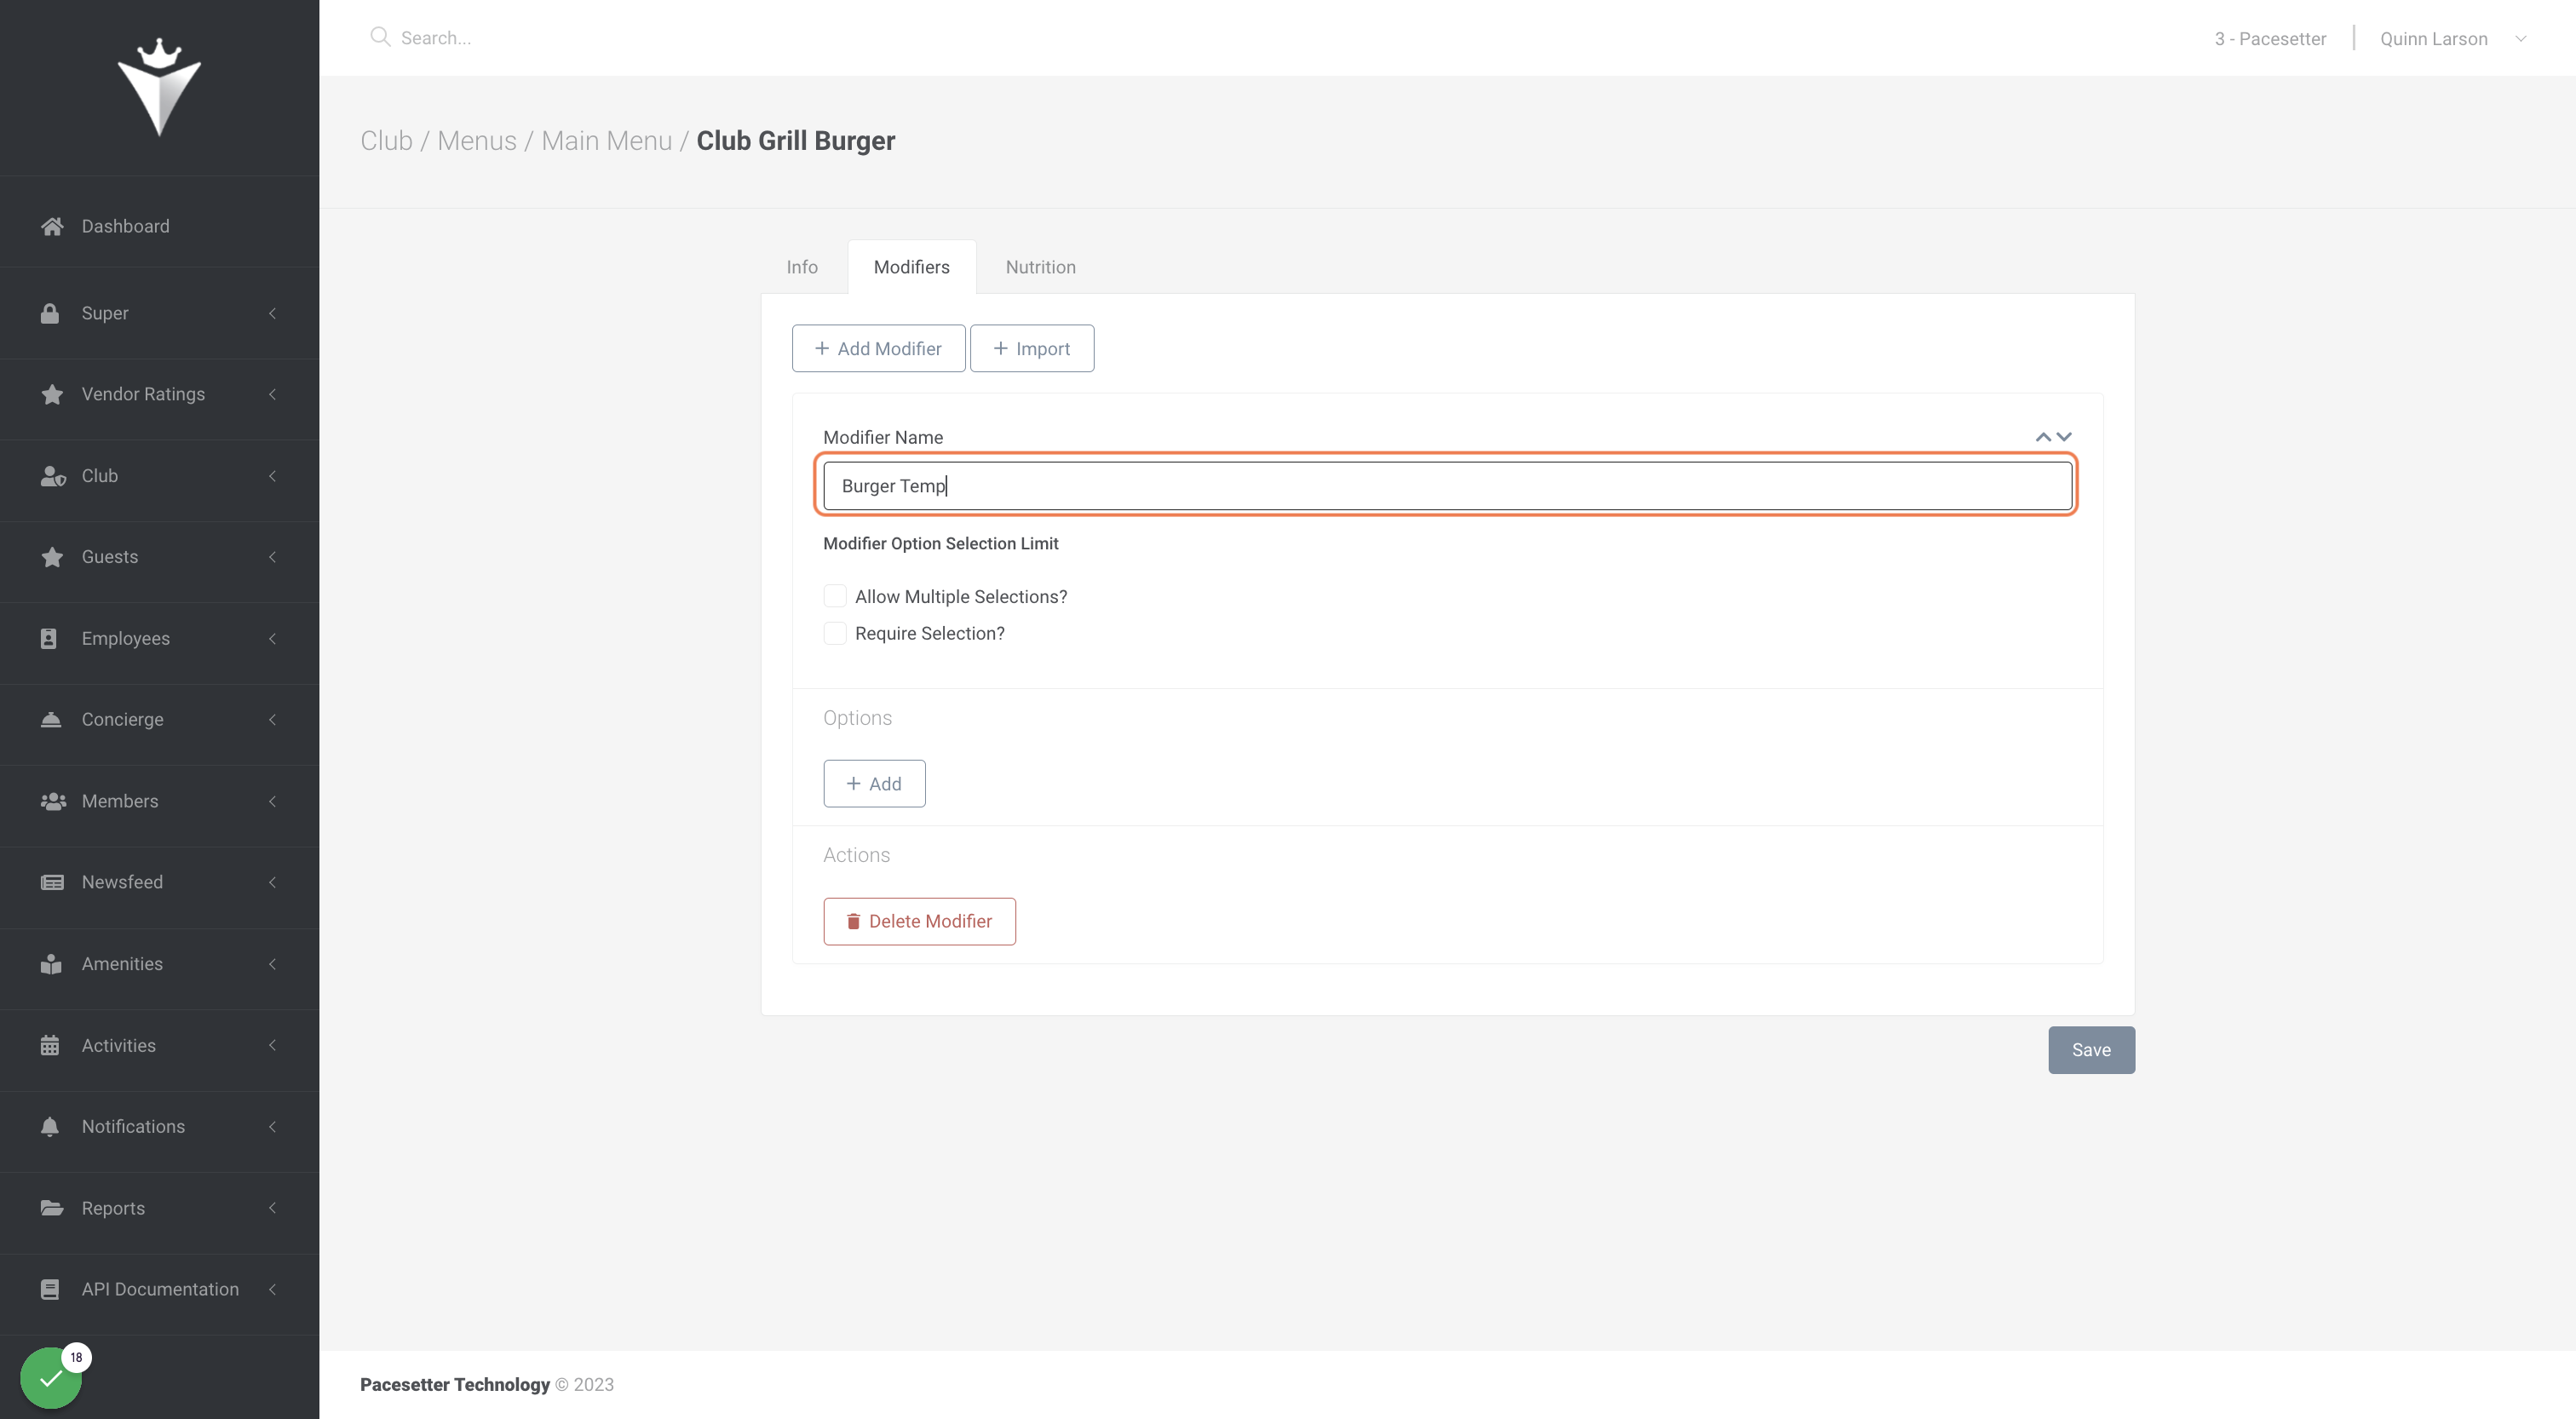This screenshot has height=1419, width=2576.
Task: Open the green checklist badge with 18
Action: click(x=51, y=1377)
